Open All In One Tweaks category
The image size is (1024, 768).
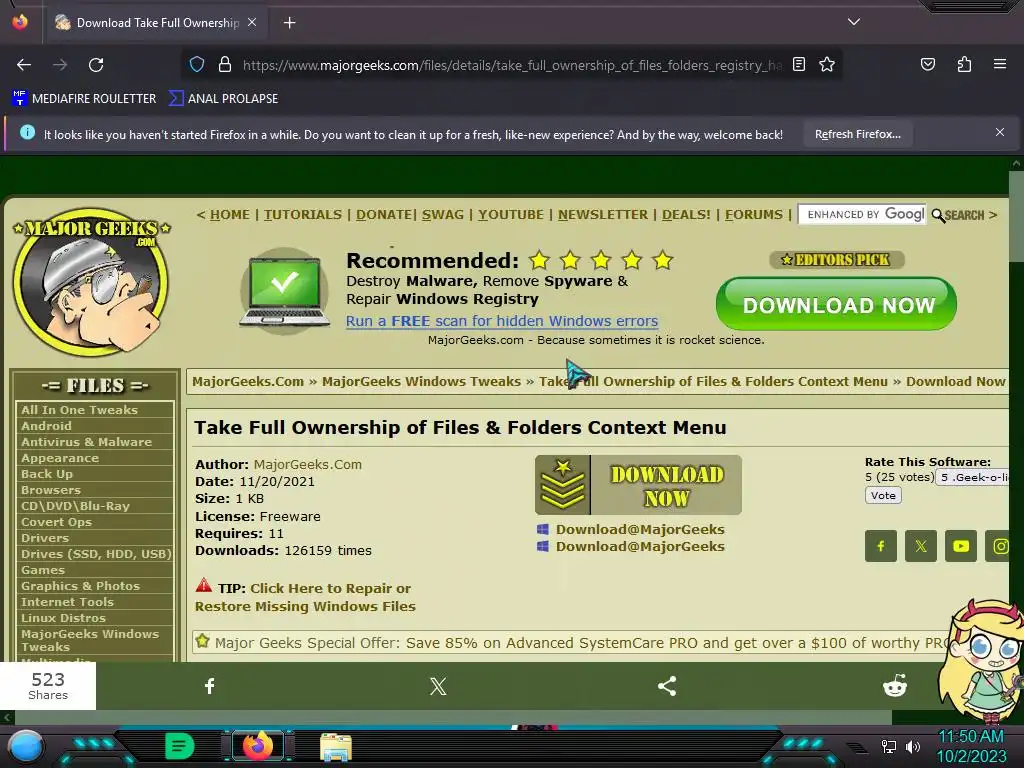point(80,410)
